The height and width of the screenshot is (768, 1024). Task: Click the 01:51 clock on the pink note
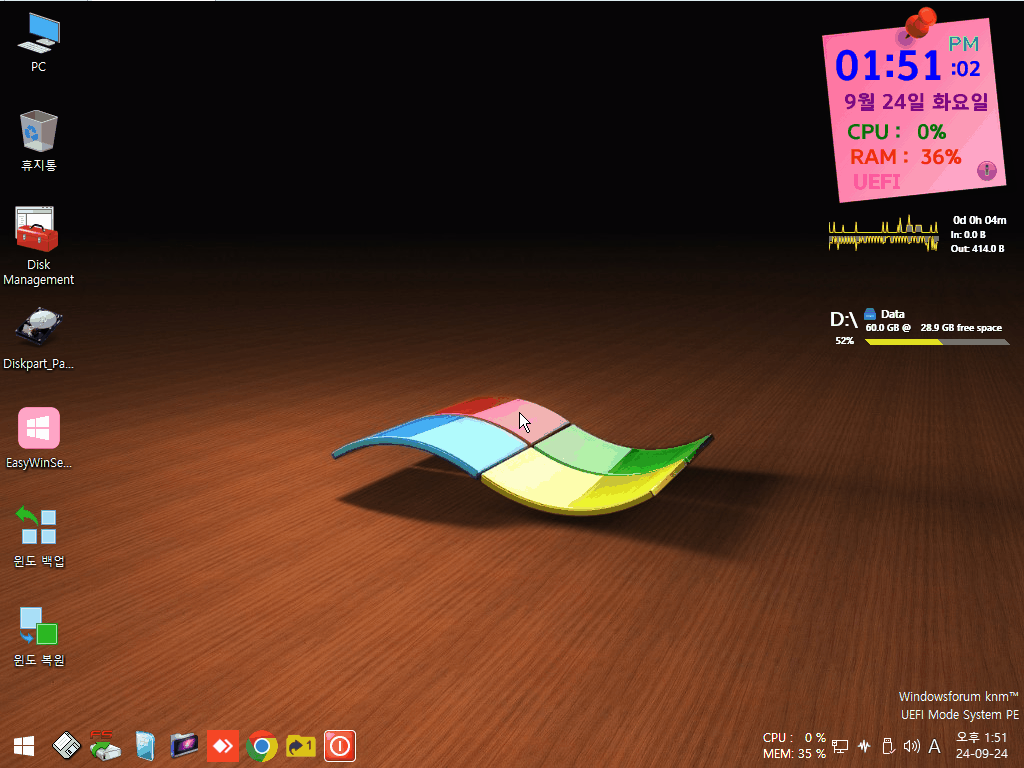tap(889, 66)
